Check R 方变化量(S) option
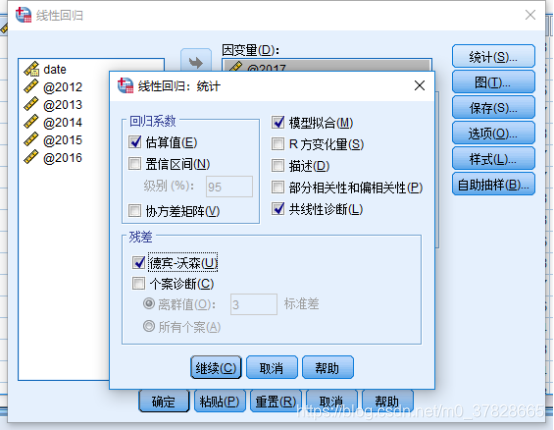This screenshot has height=430, width=554. coord(278,144)
